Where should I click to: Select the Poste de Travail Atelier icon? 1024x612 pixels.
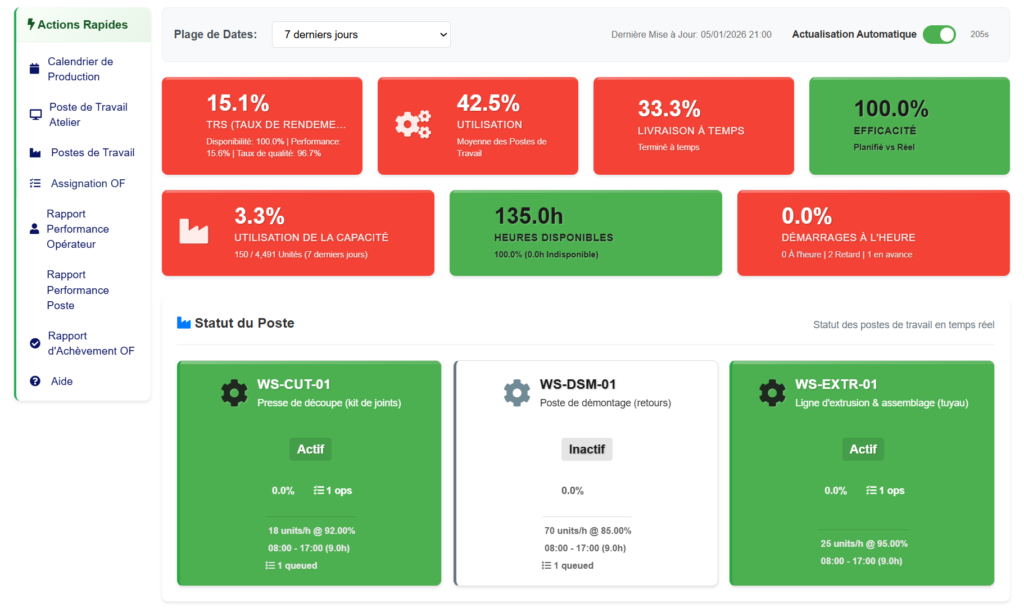coord(33,114)
